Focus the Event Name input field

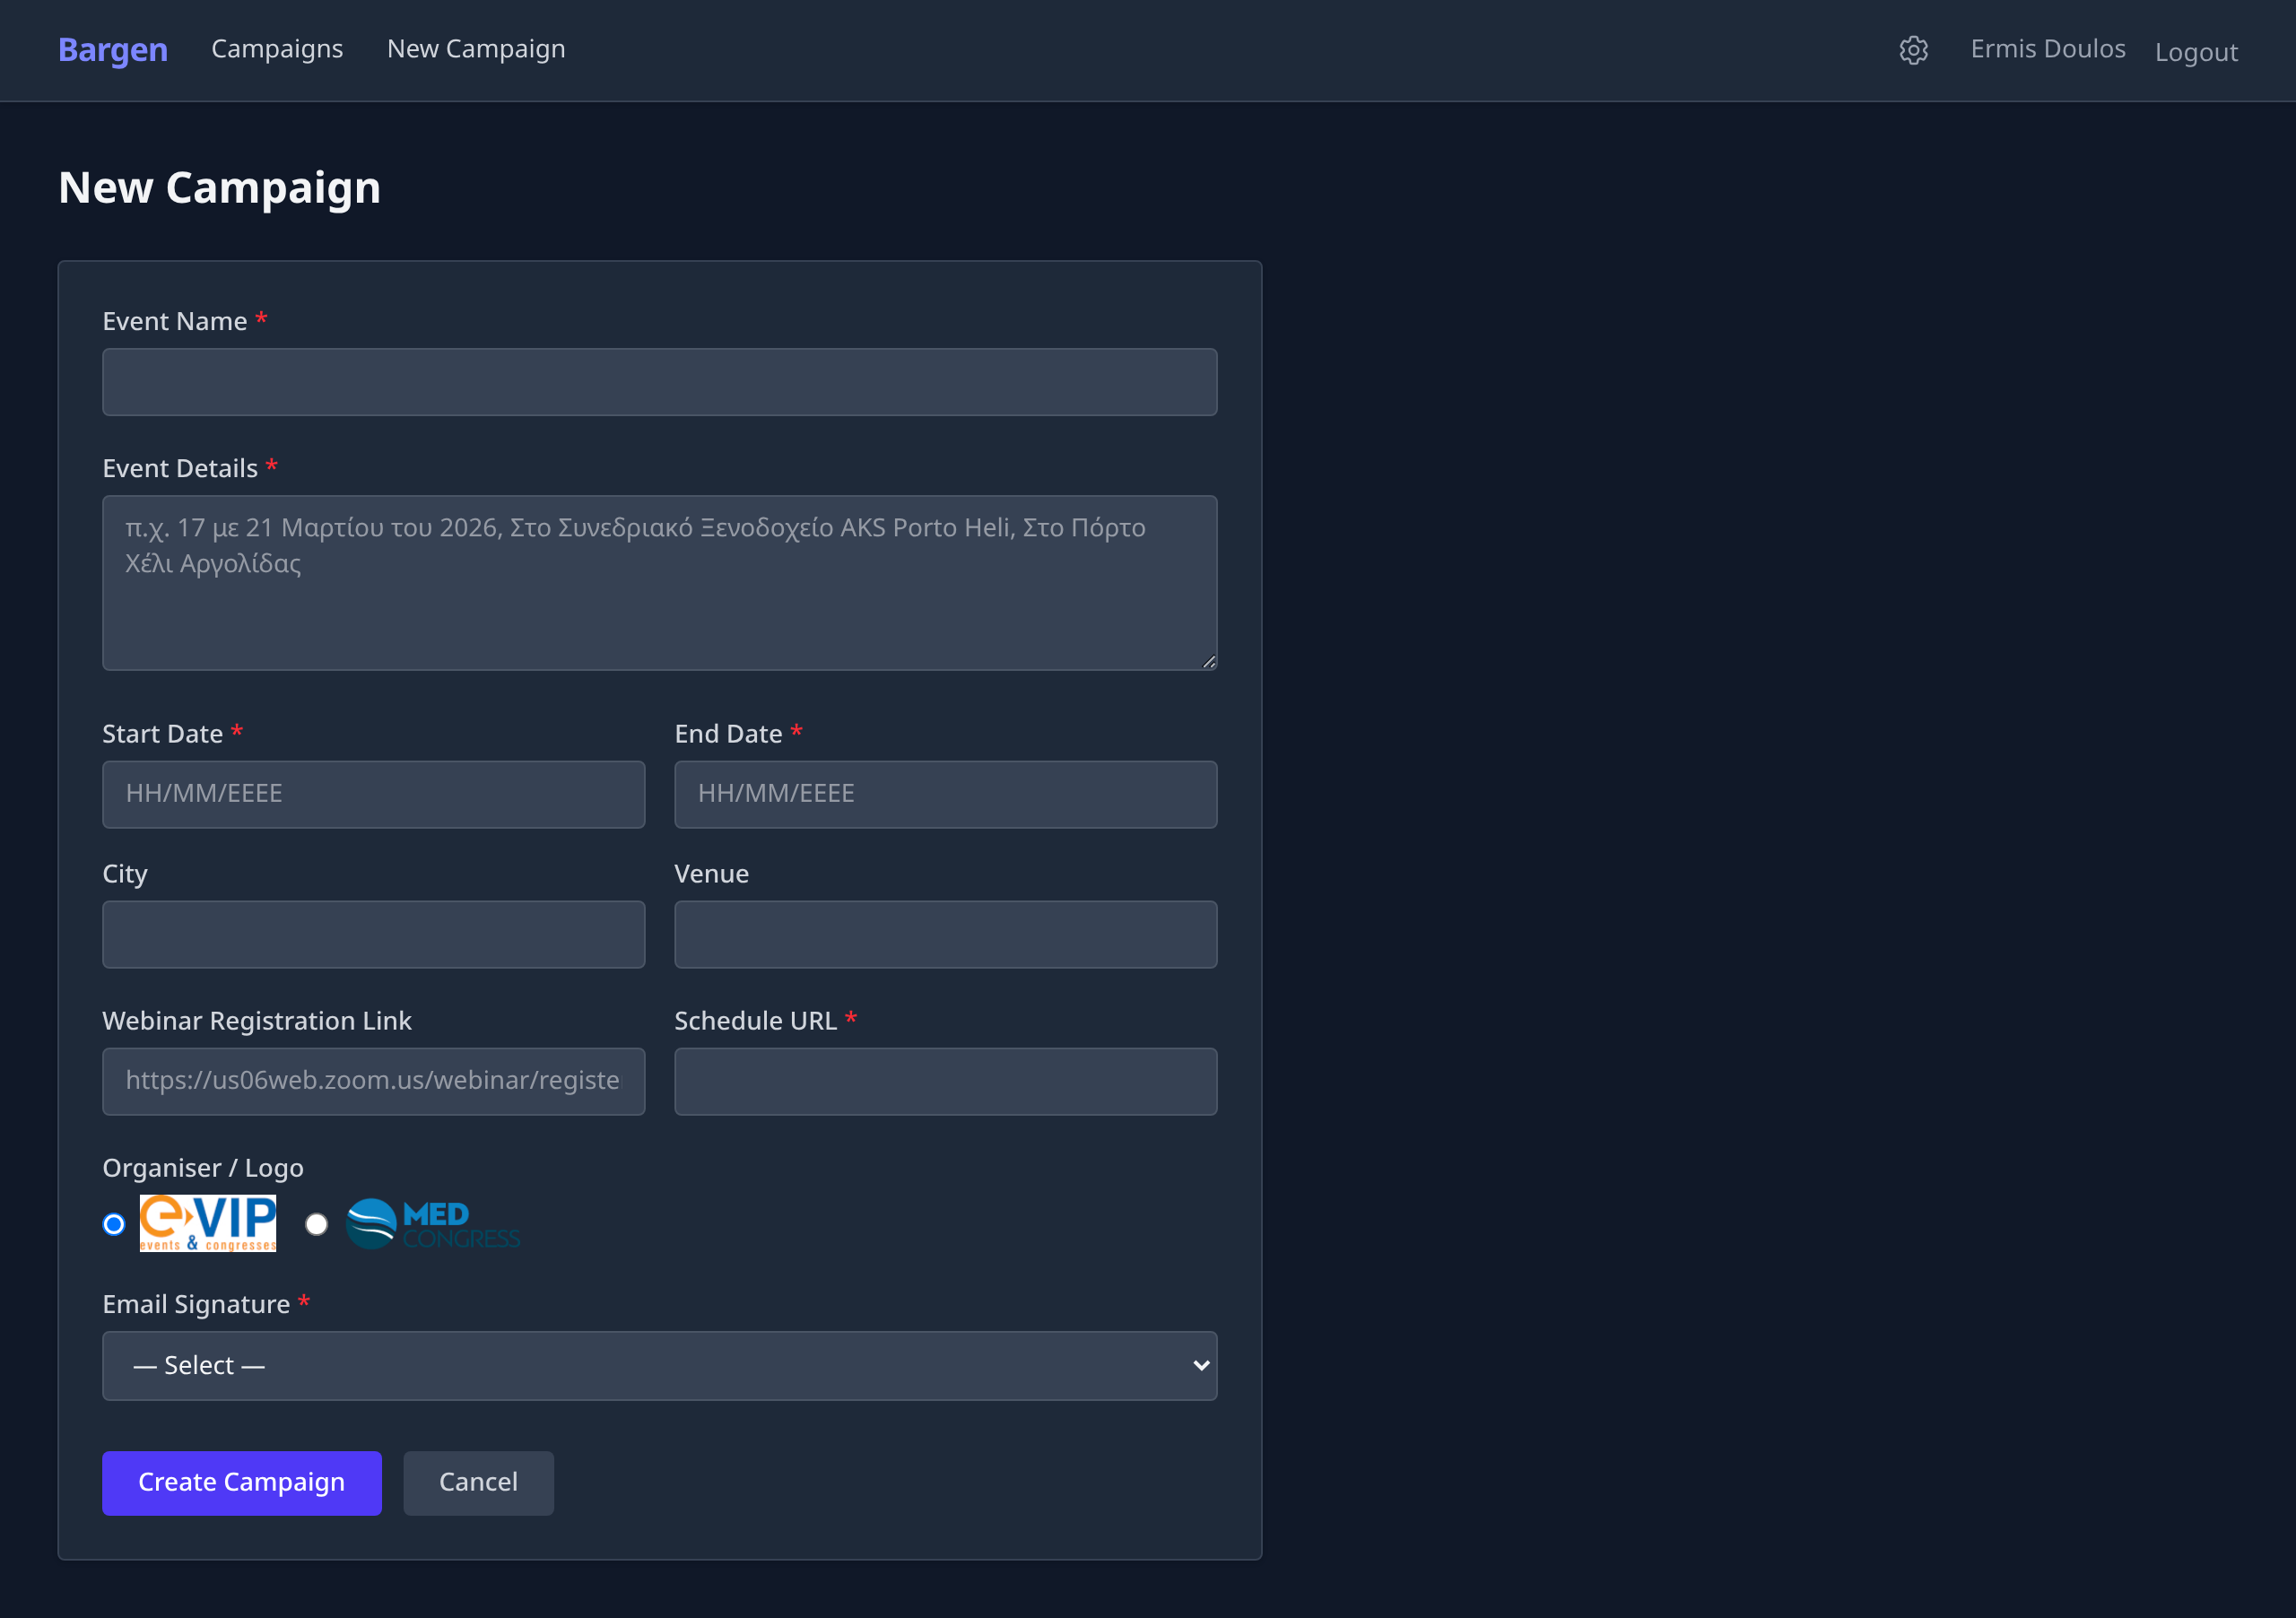pos(659,382)
